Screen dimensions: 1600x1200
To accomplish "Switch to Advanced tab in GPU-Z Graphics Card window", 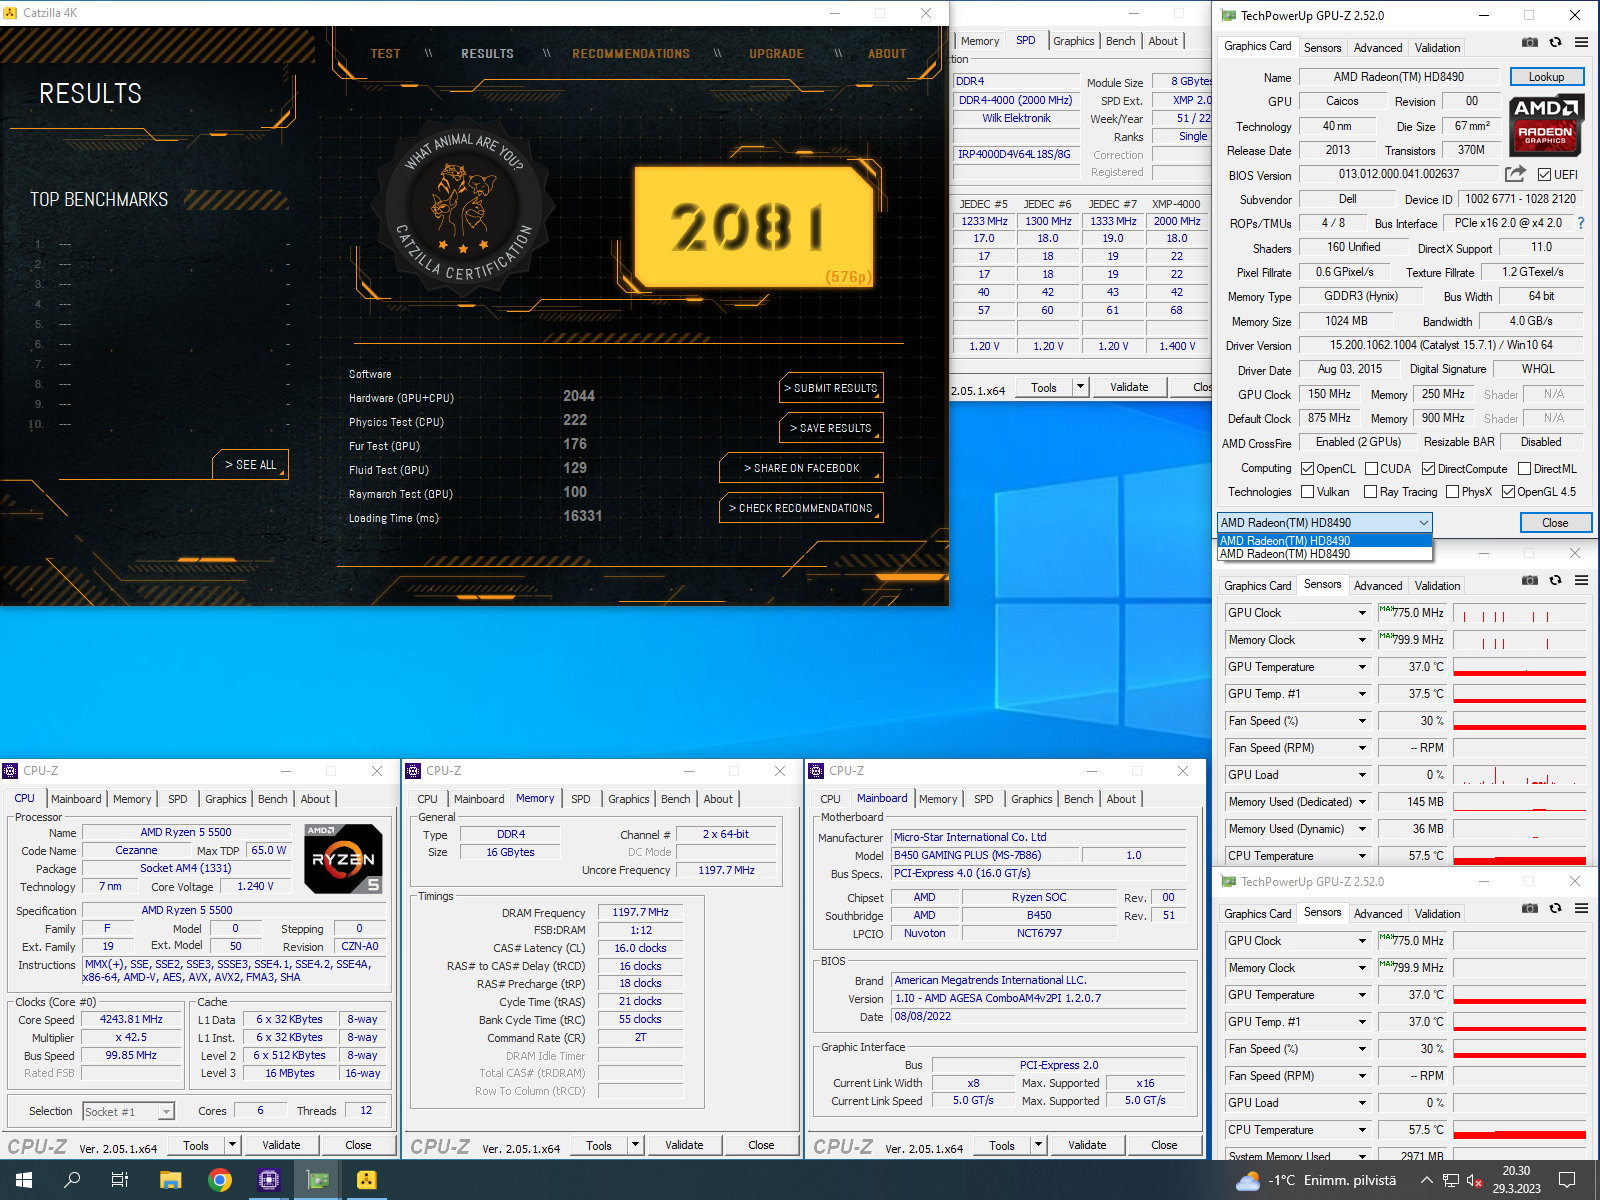I will tap(1377, 48).
